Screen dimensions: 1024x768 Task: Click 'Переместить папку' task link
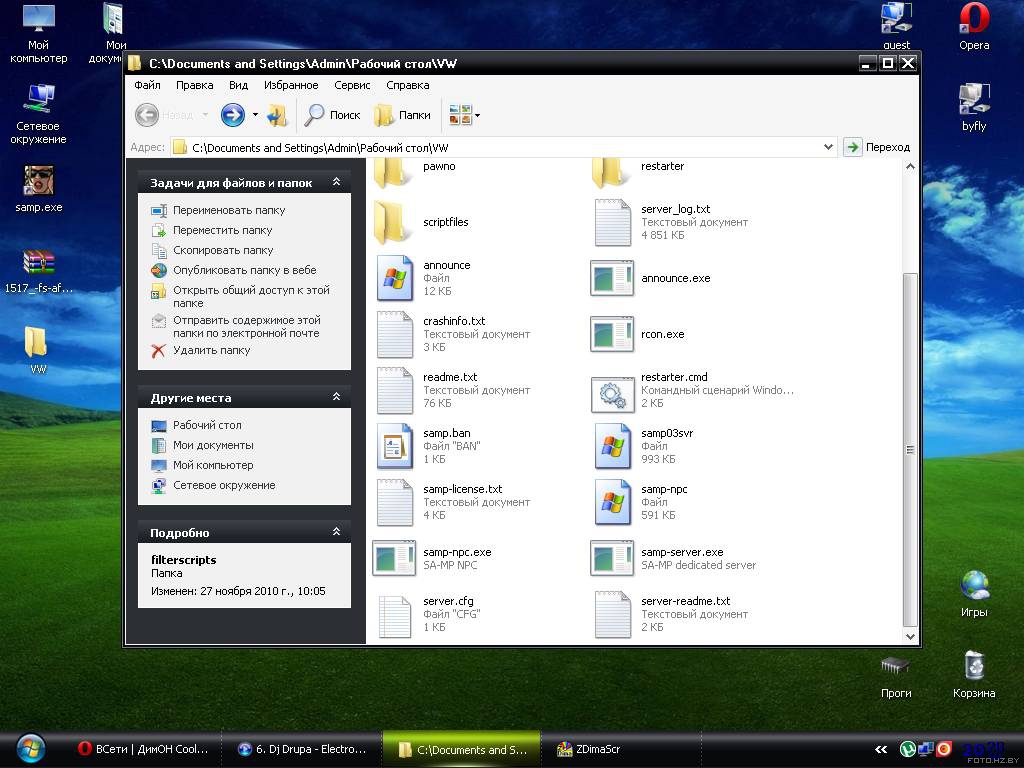coord(223,230)
